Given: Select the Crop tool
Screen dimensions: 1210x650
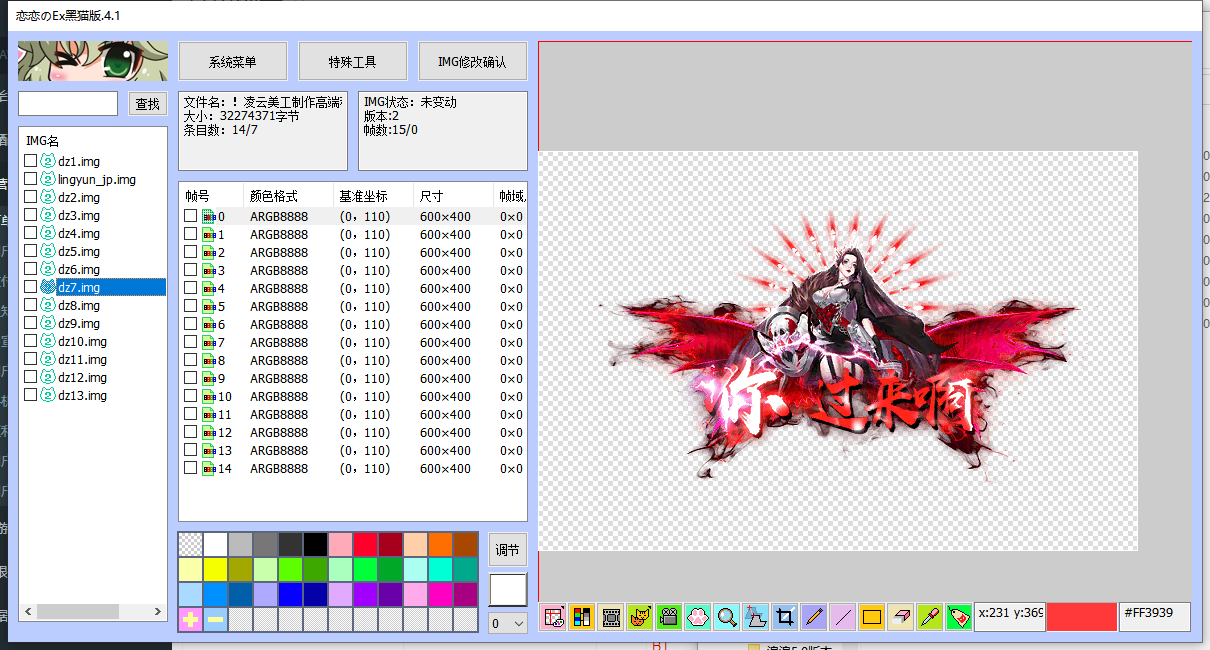Looking at the screenshot, I should click(784, 617).
